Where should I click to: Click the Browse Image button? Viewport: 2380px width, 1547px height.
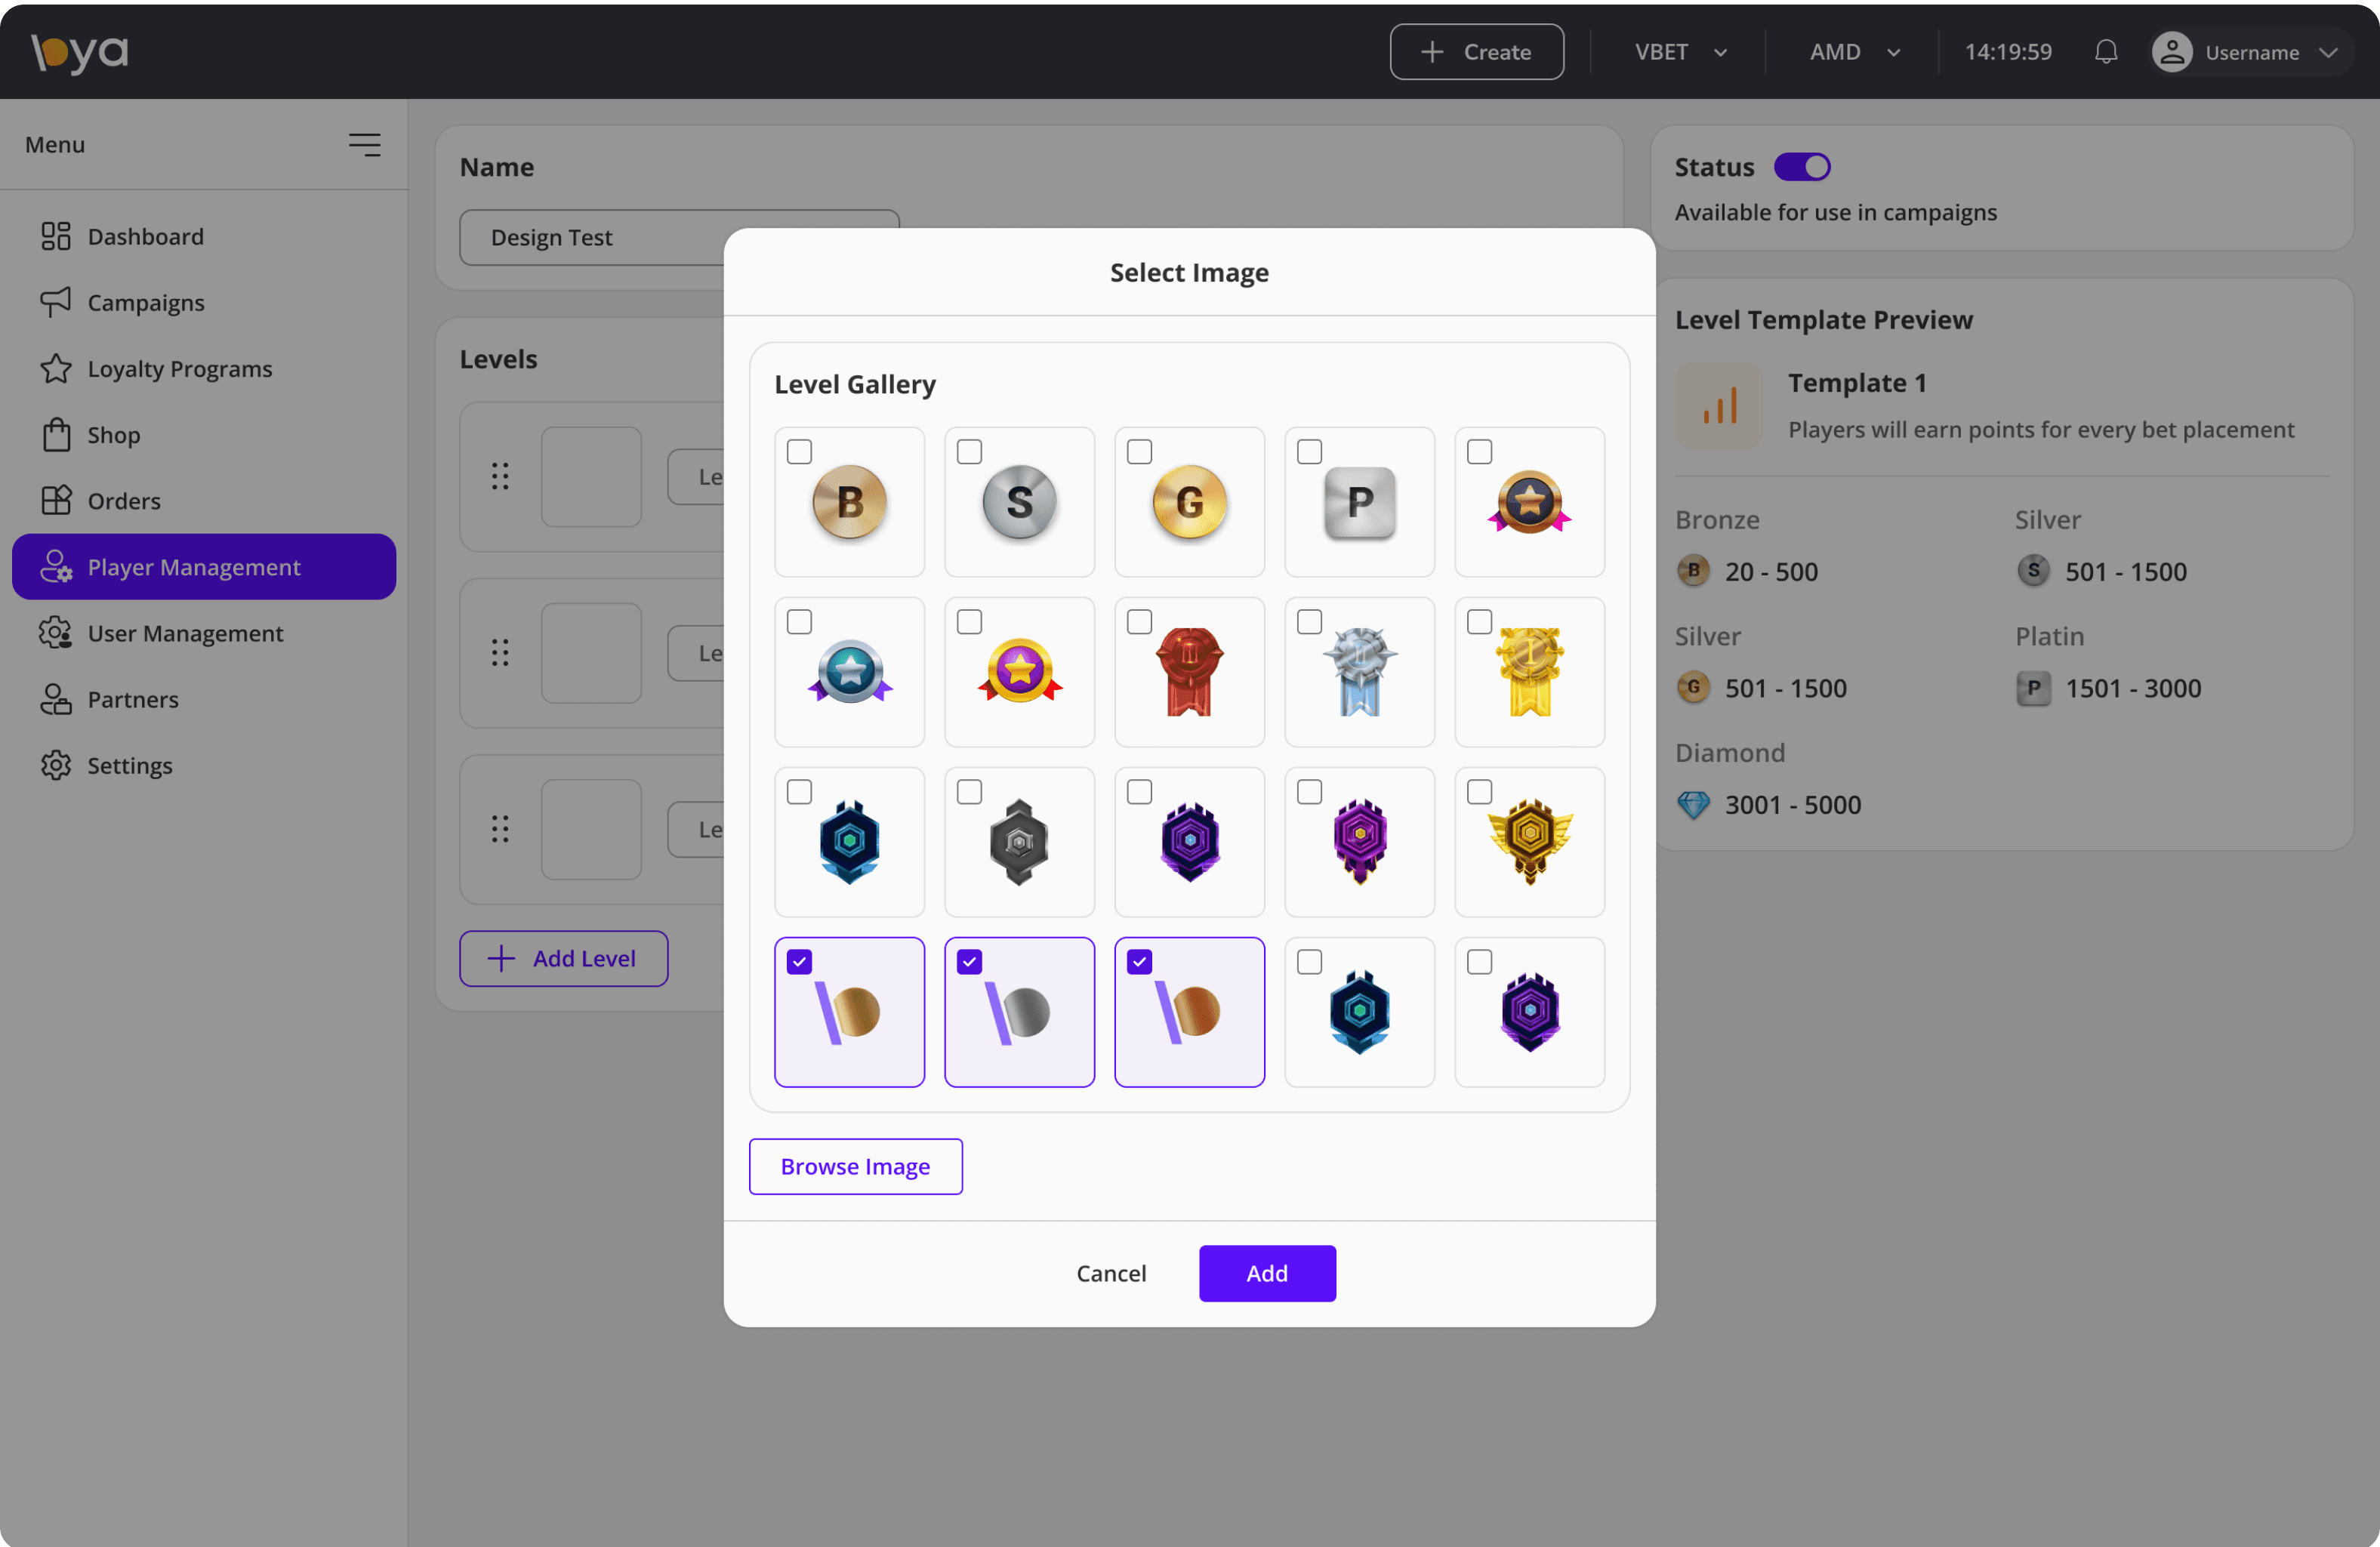[855, 1166]
